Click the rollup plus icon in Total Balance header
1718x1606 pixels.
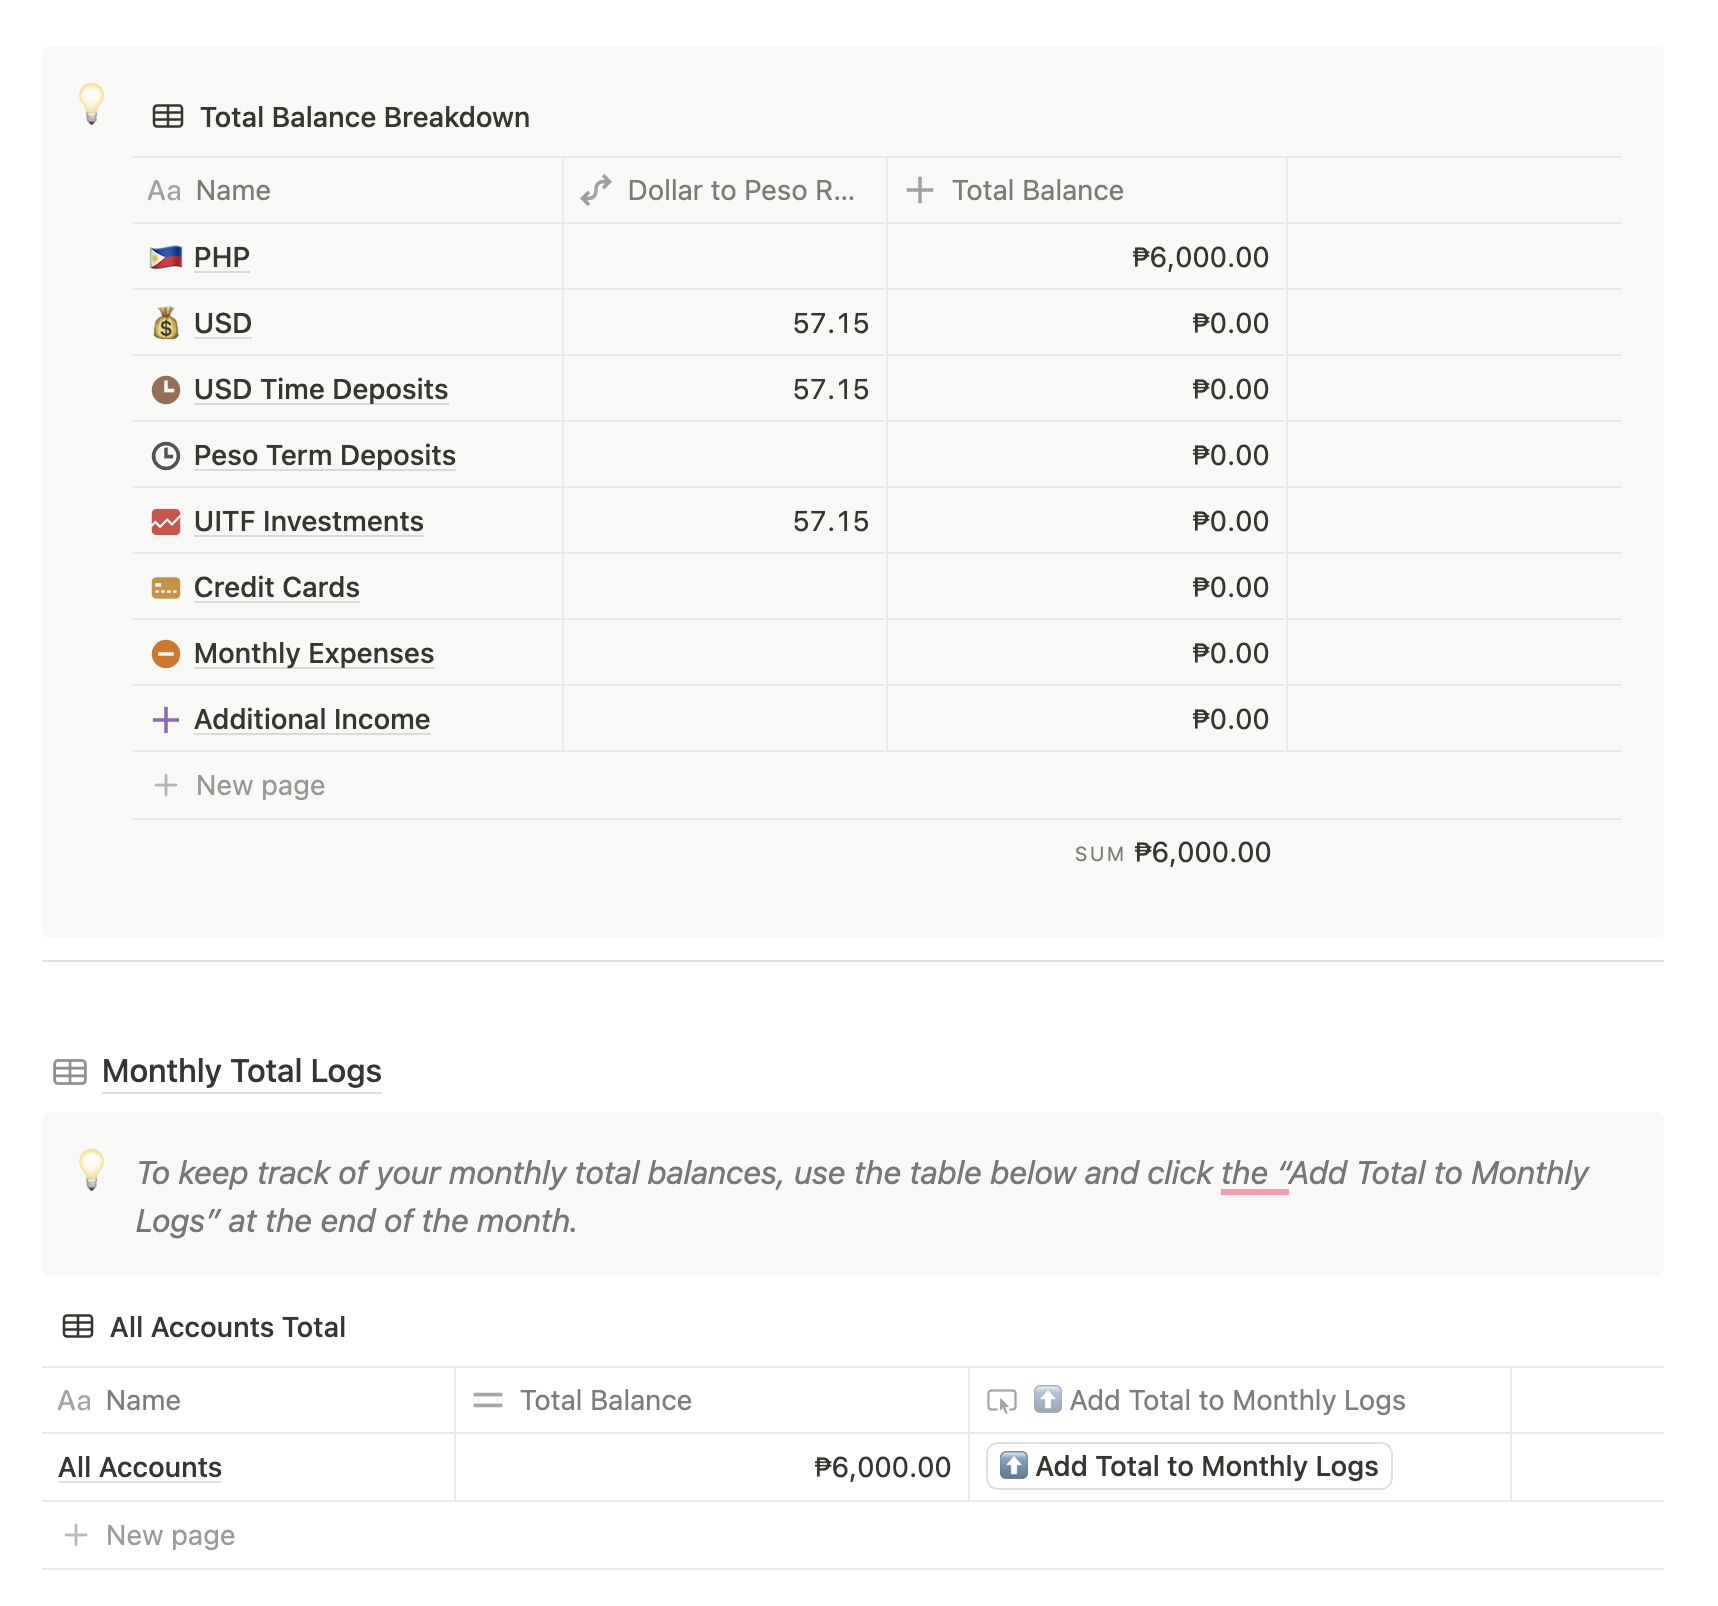coord(920,190)
